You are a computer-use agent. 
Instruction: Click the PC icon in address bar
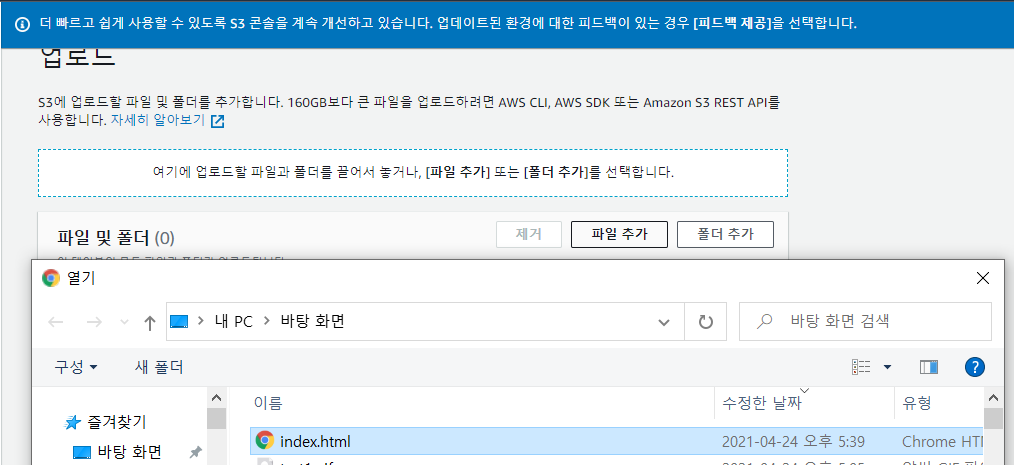[178, 321]
